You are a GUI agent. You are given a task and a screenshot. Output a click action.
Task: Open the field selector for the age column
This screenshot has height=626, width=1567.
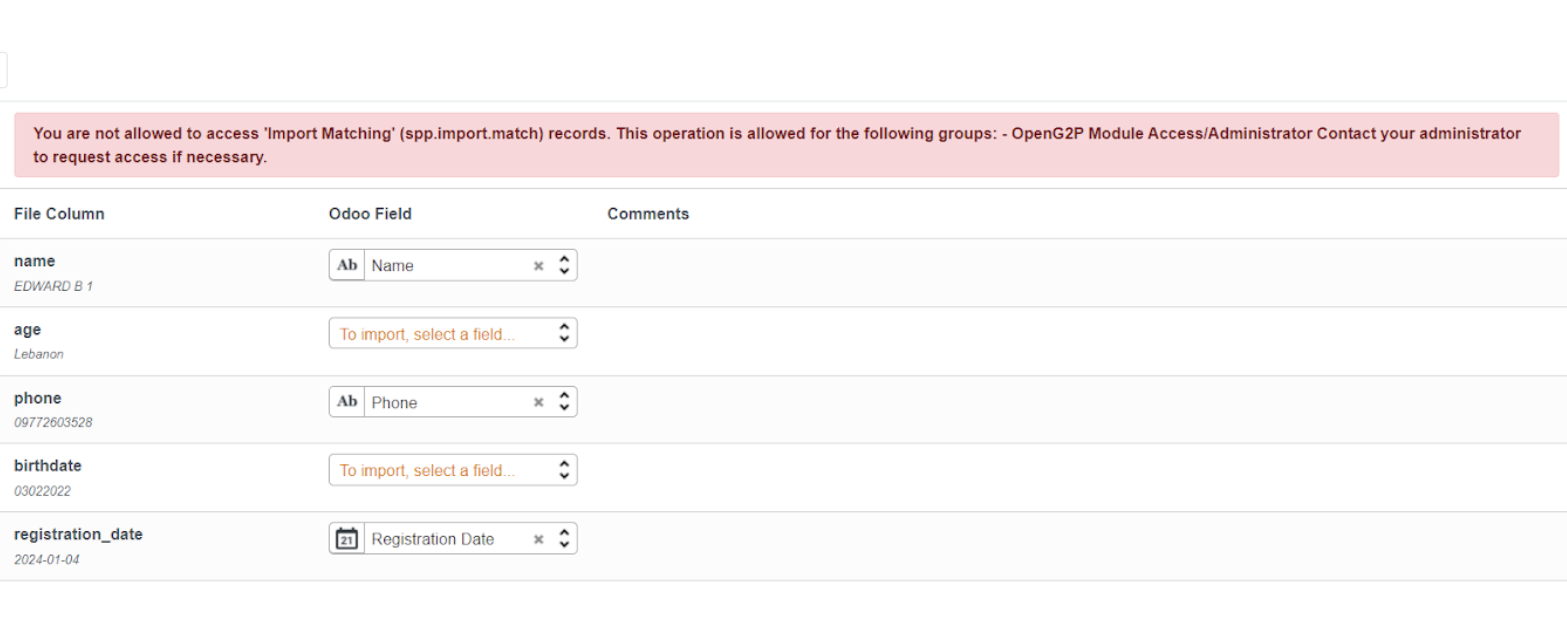tap(450, 332)
